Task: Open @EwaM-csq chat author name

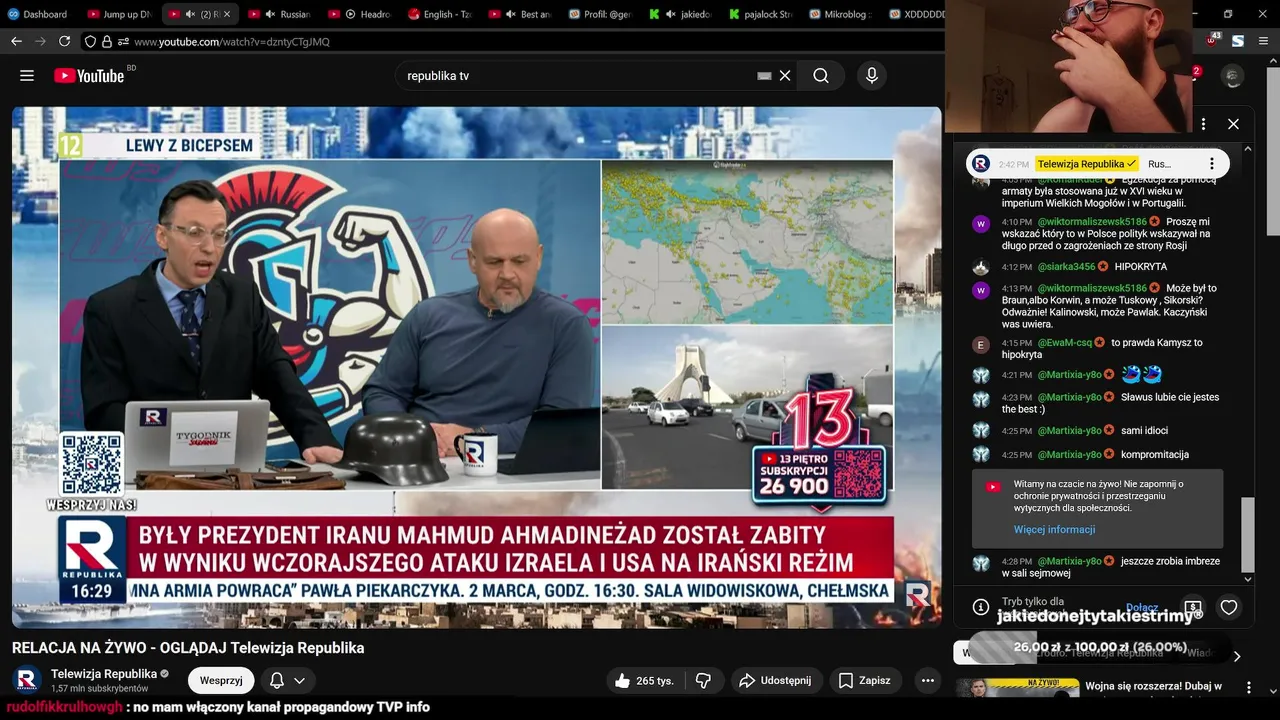Action: coord(1065,342)
